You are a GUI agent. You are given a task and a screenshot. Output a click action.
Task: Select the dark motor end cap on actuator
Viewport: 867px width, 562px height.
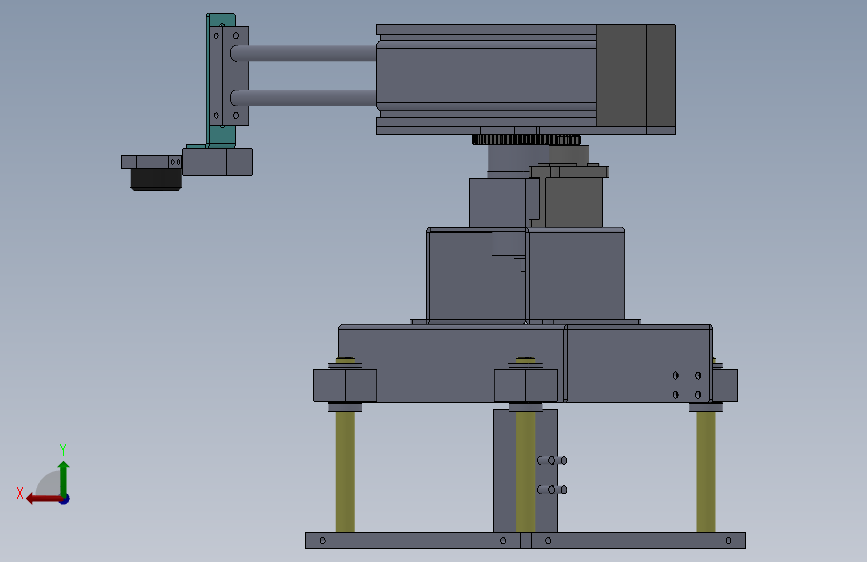[x=636, y=76]
